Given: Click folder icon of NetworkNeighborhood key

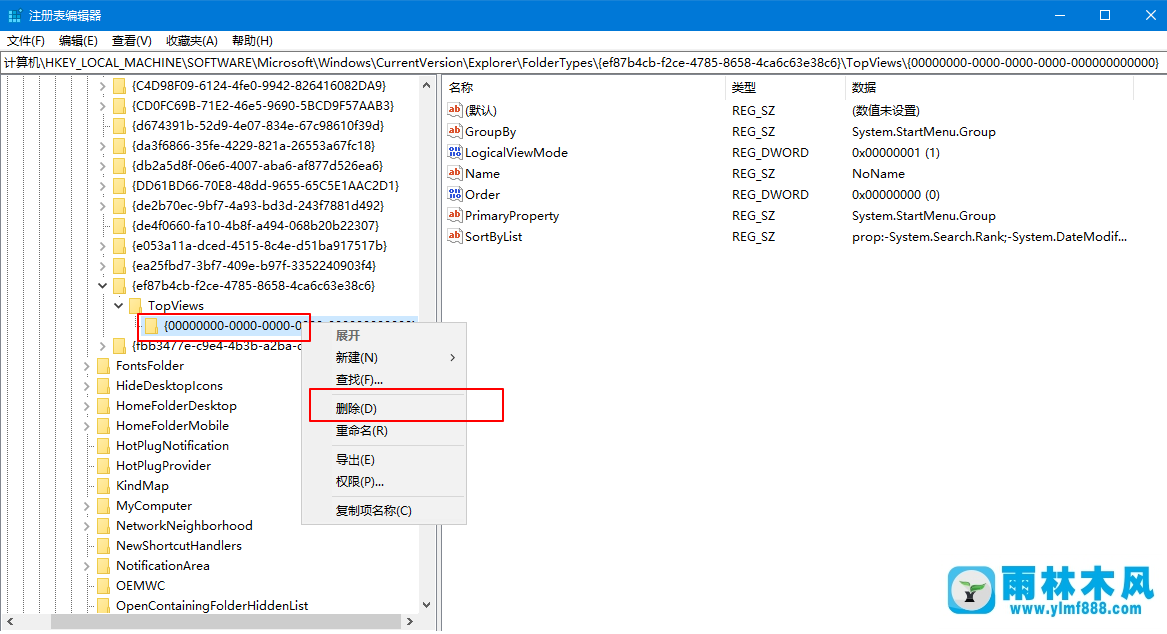Looking at the screenshot, I should [103, 526].
